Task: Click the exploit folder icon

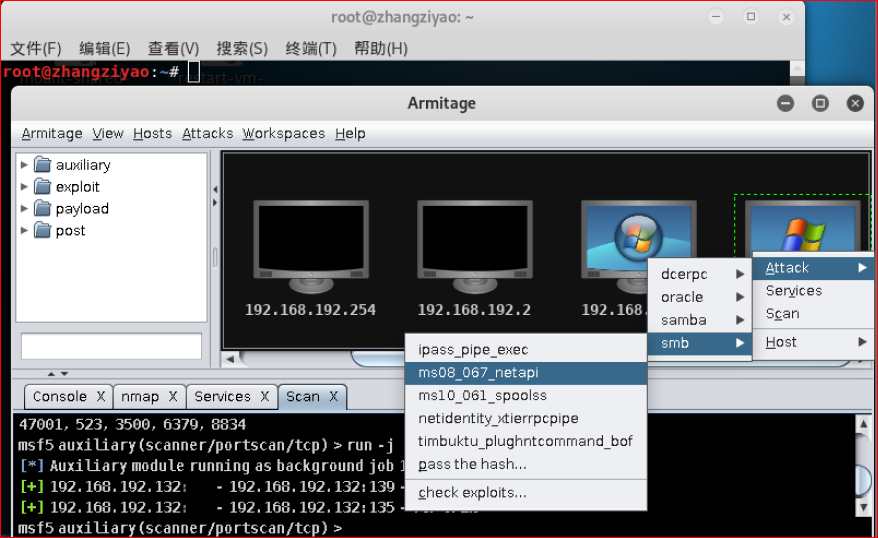Action: click(x=43, y=186)
